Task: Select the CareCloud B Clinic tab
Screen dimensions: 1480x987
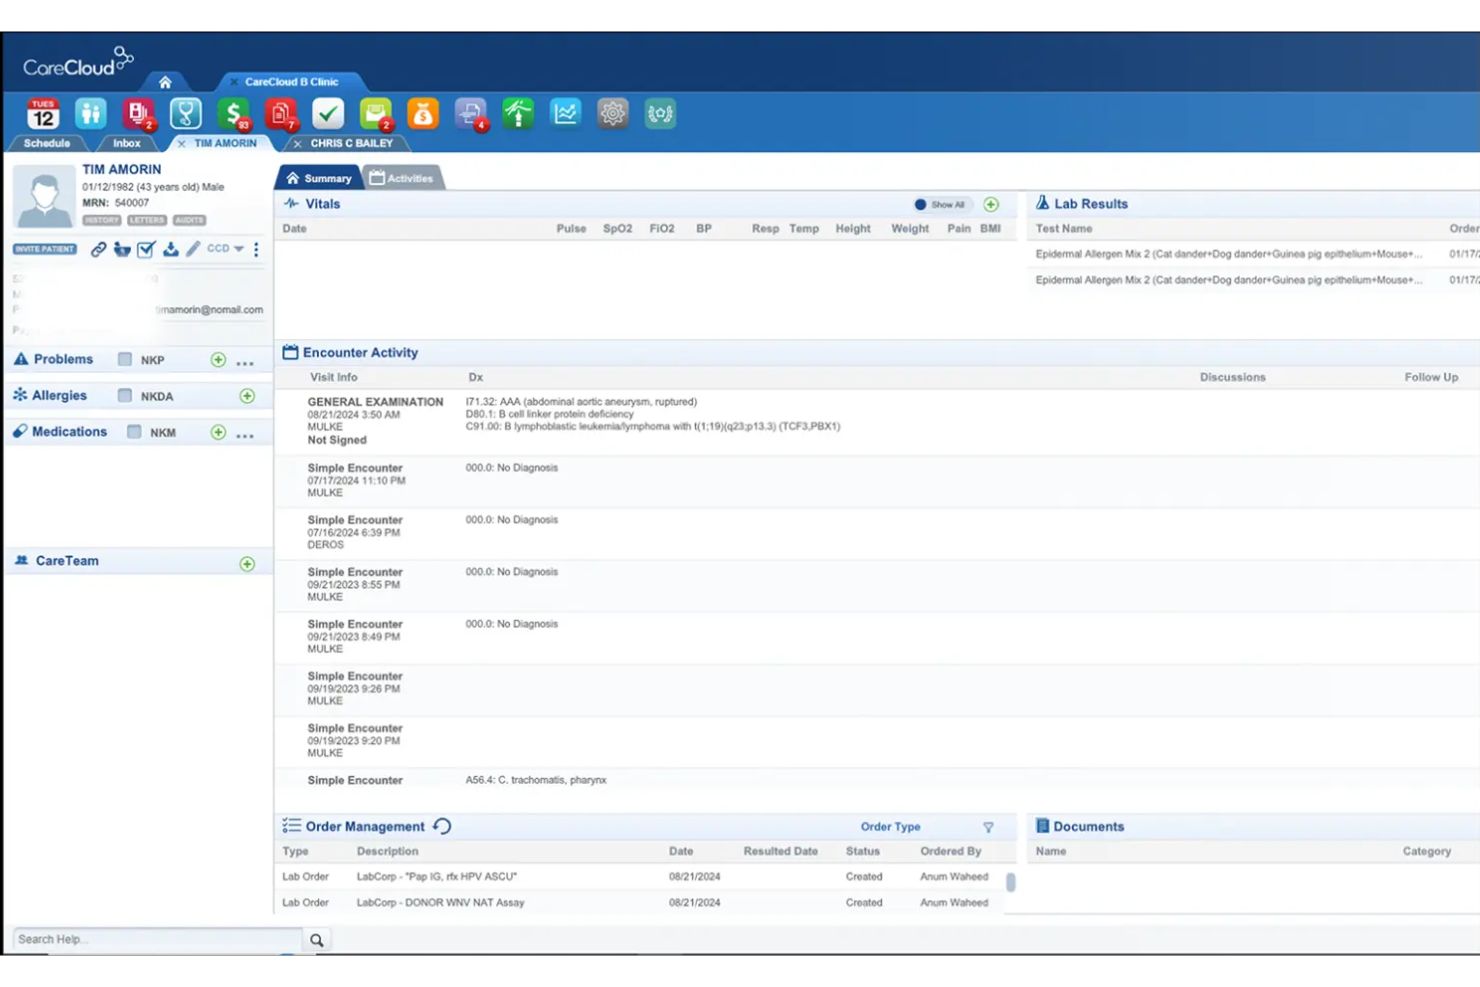Action: tap(291, 82)
